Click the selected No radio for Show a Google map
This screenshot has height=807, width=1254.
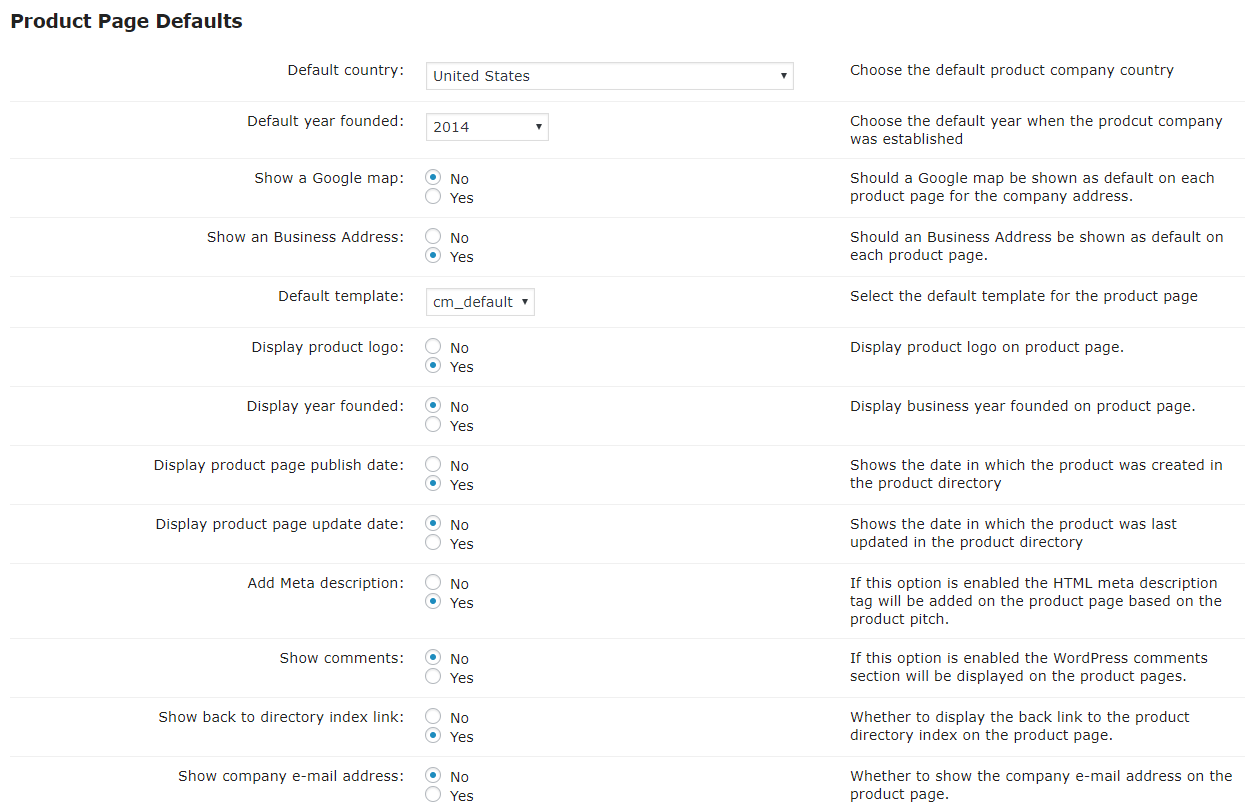point(433,178)
